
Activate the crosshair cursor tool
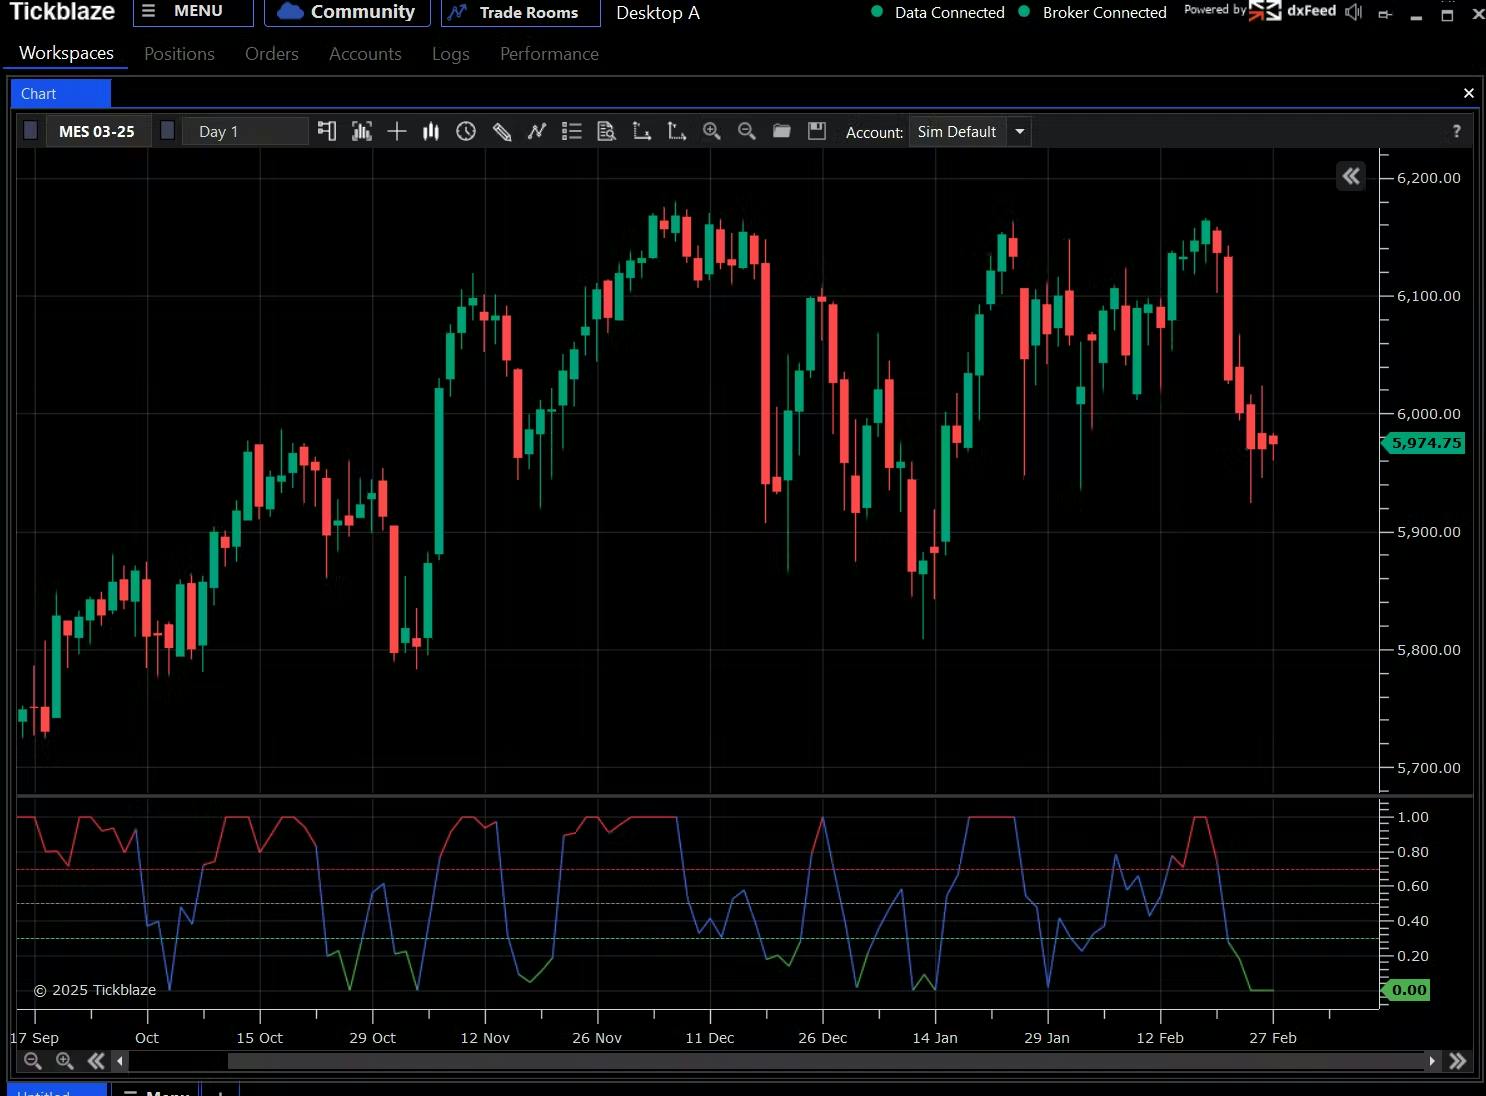point(397,131)
